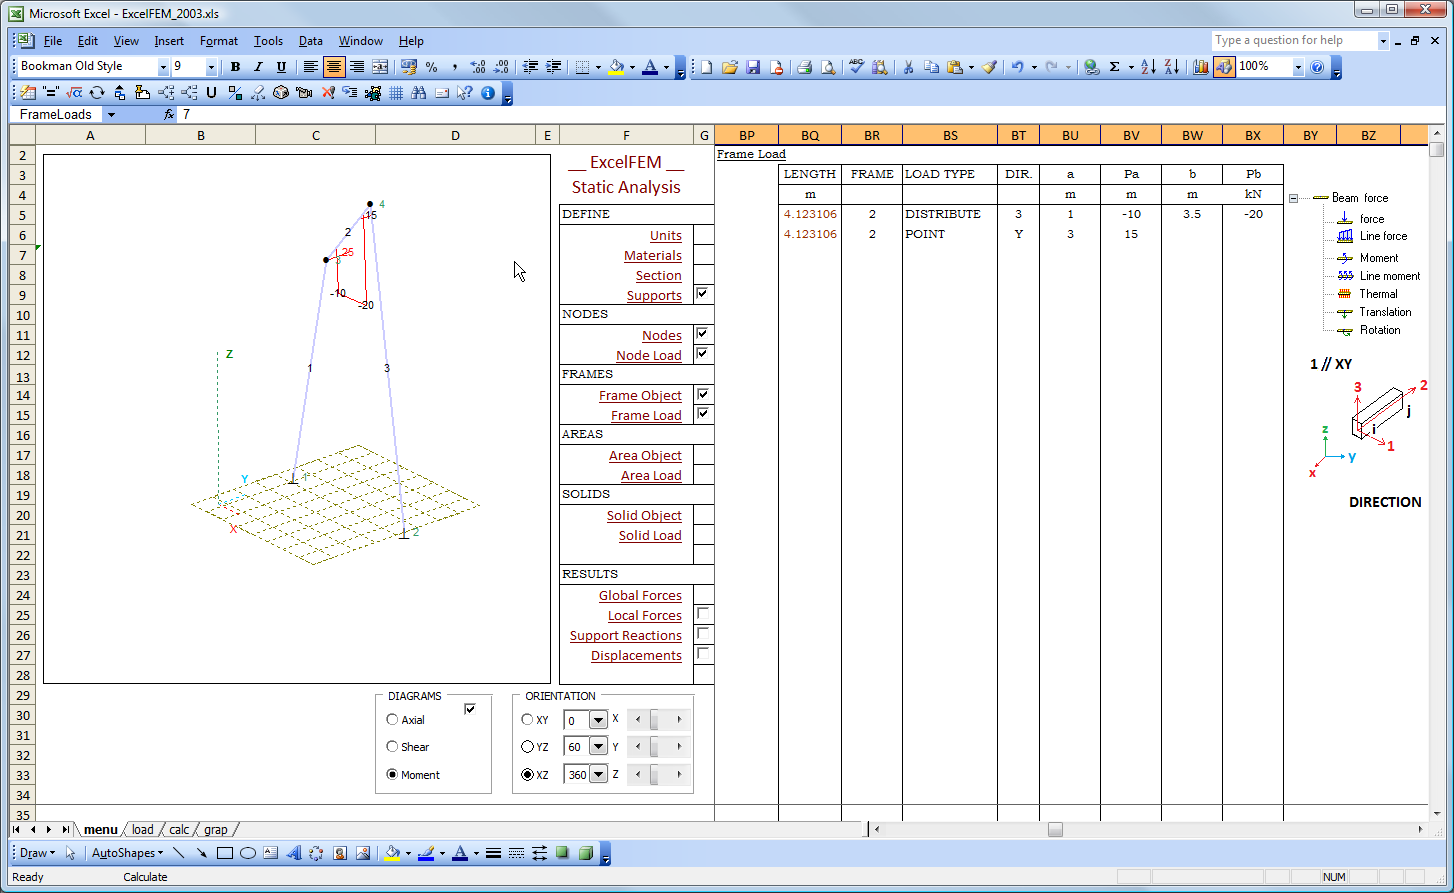Image resolution: width=1454 pixels, height=893 pixels.
Task: Select the YZ orientation option
Action: 528,747
